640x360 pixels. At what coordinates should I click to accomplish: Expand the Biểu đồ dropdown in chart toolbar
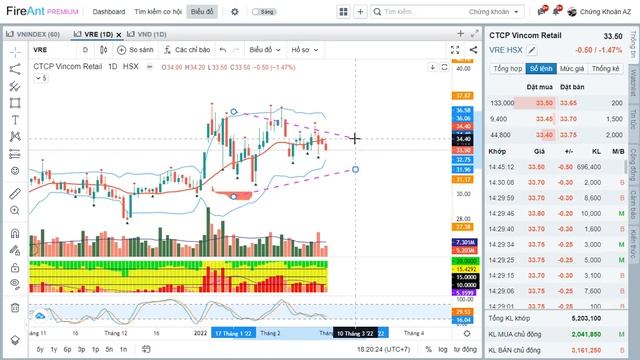[x=265, y=50]
